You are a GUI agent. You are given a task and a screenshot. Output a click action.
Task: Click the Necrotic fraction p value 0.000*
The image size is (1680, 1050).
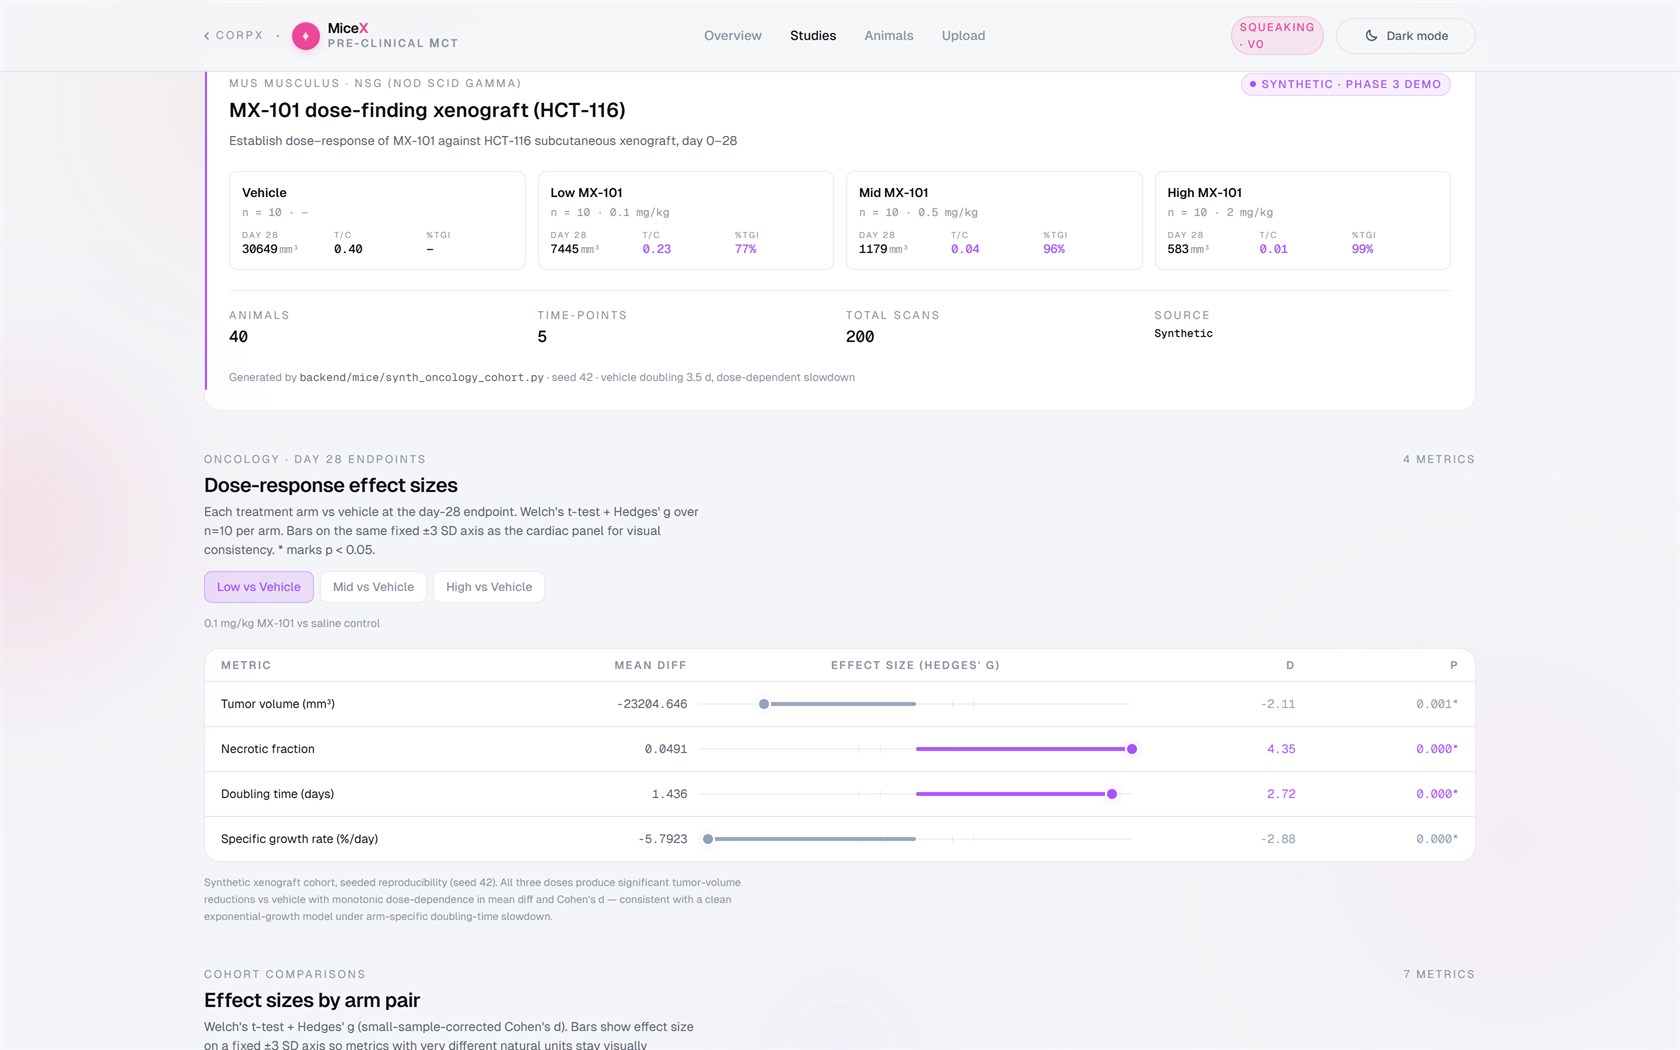1437,749
